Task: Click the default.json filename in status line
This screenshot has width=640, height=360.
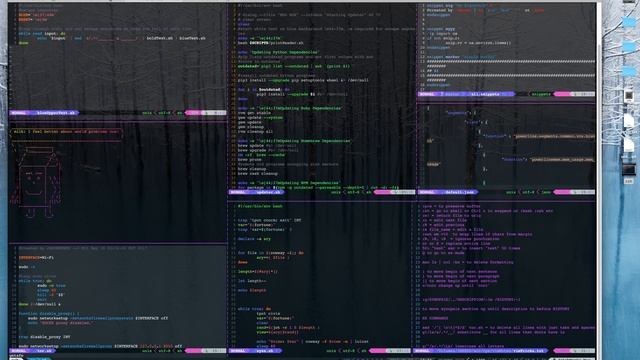Action: [x=460, y=192]
